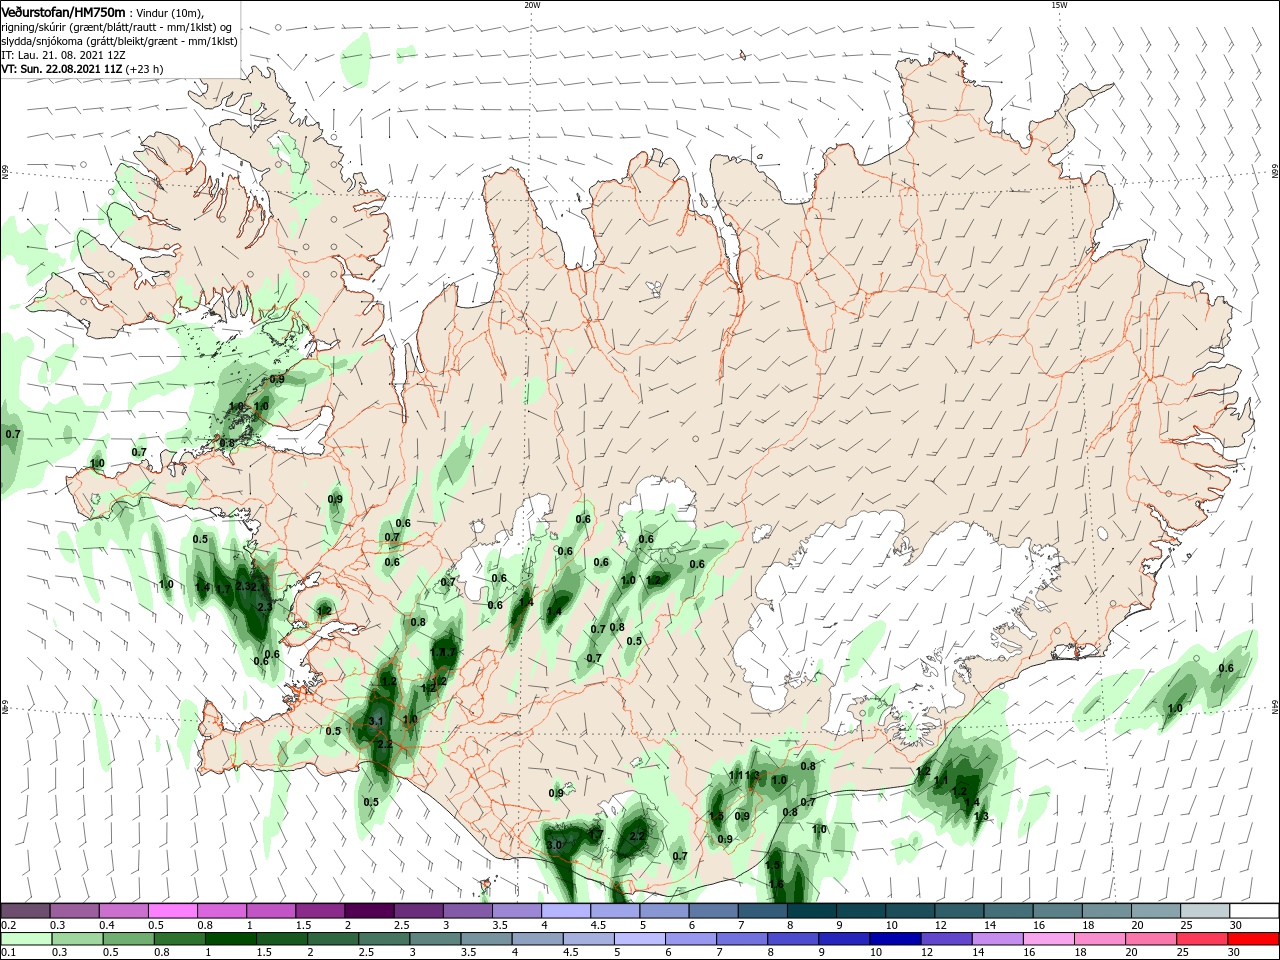Click the 20W longitude label at top
The image size is (1280, 960).
pyautogui.click(x=532, y=5)
